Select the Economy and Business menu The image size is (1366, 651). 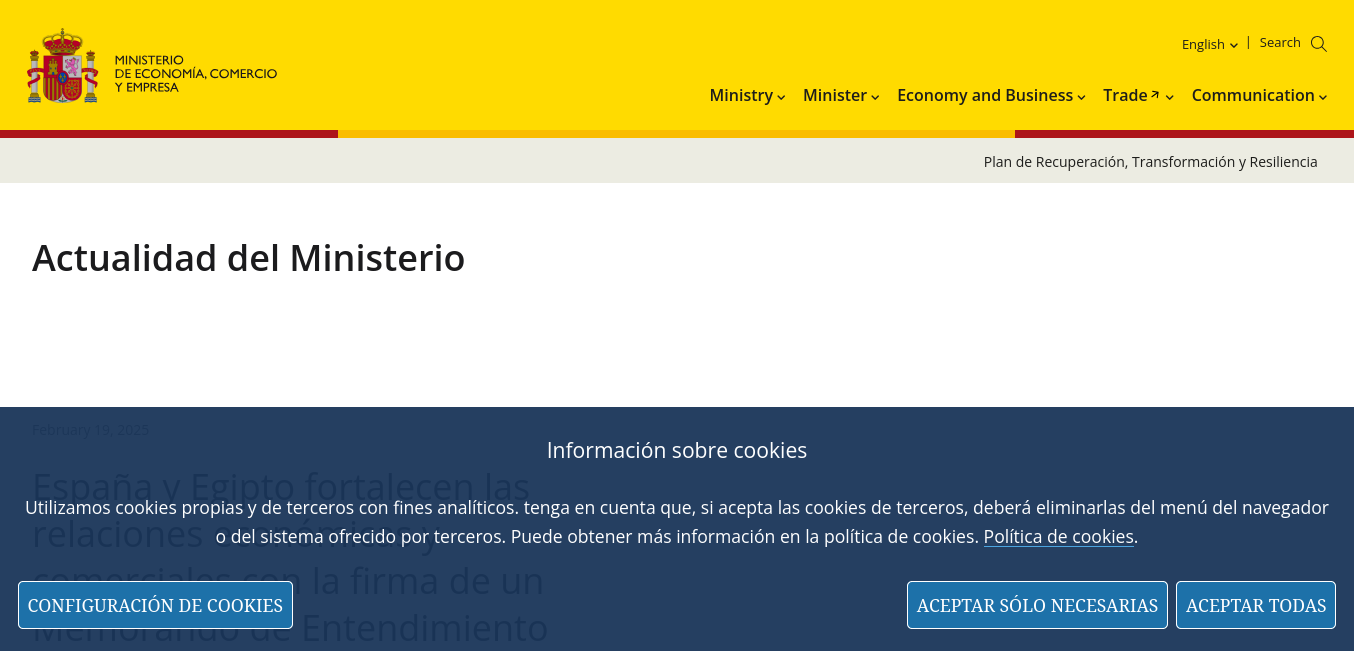984,95
